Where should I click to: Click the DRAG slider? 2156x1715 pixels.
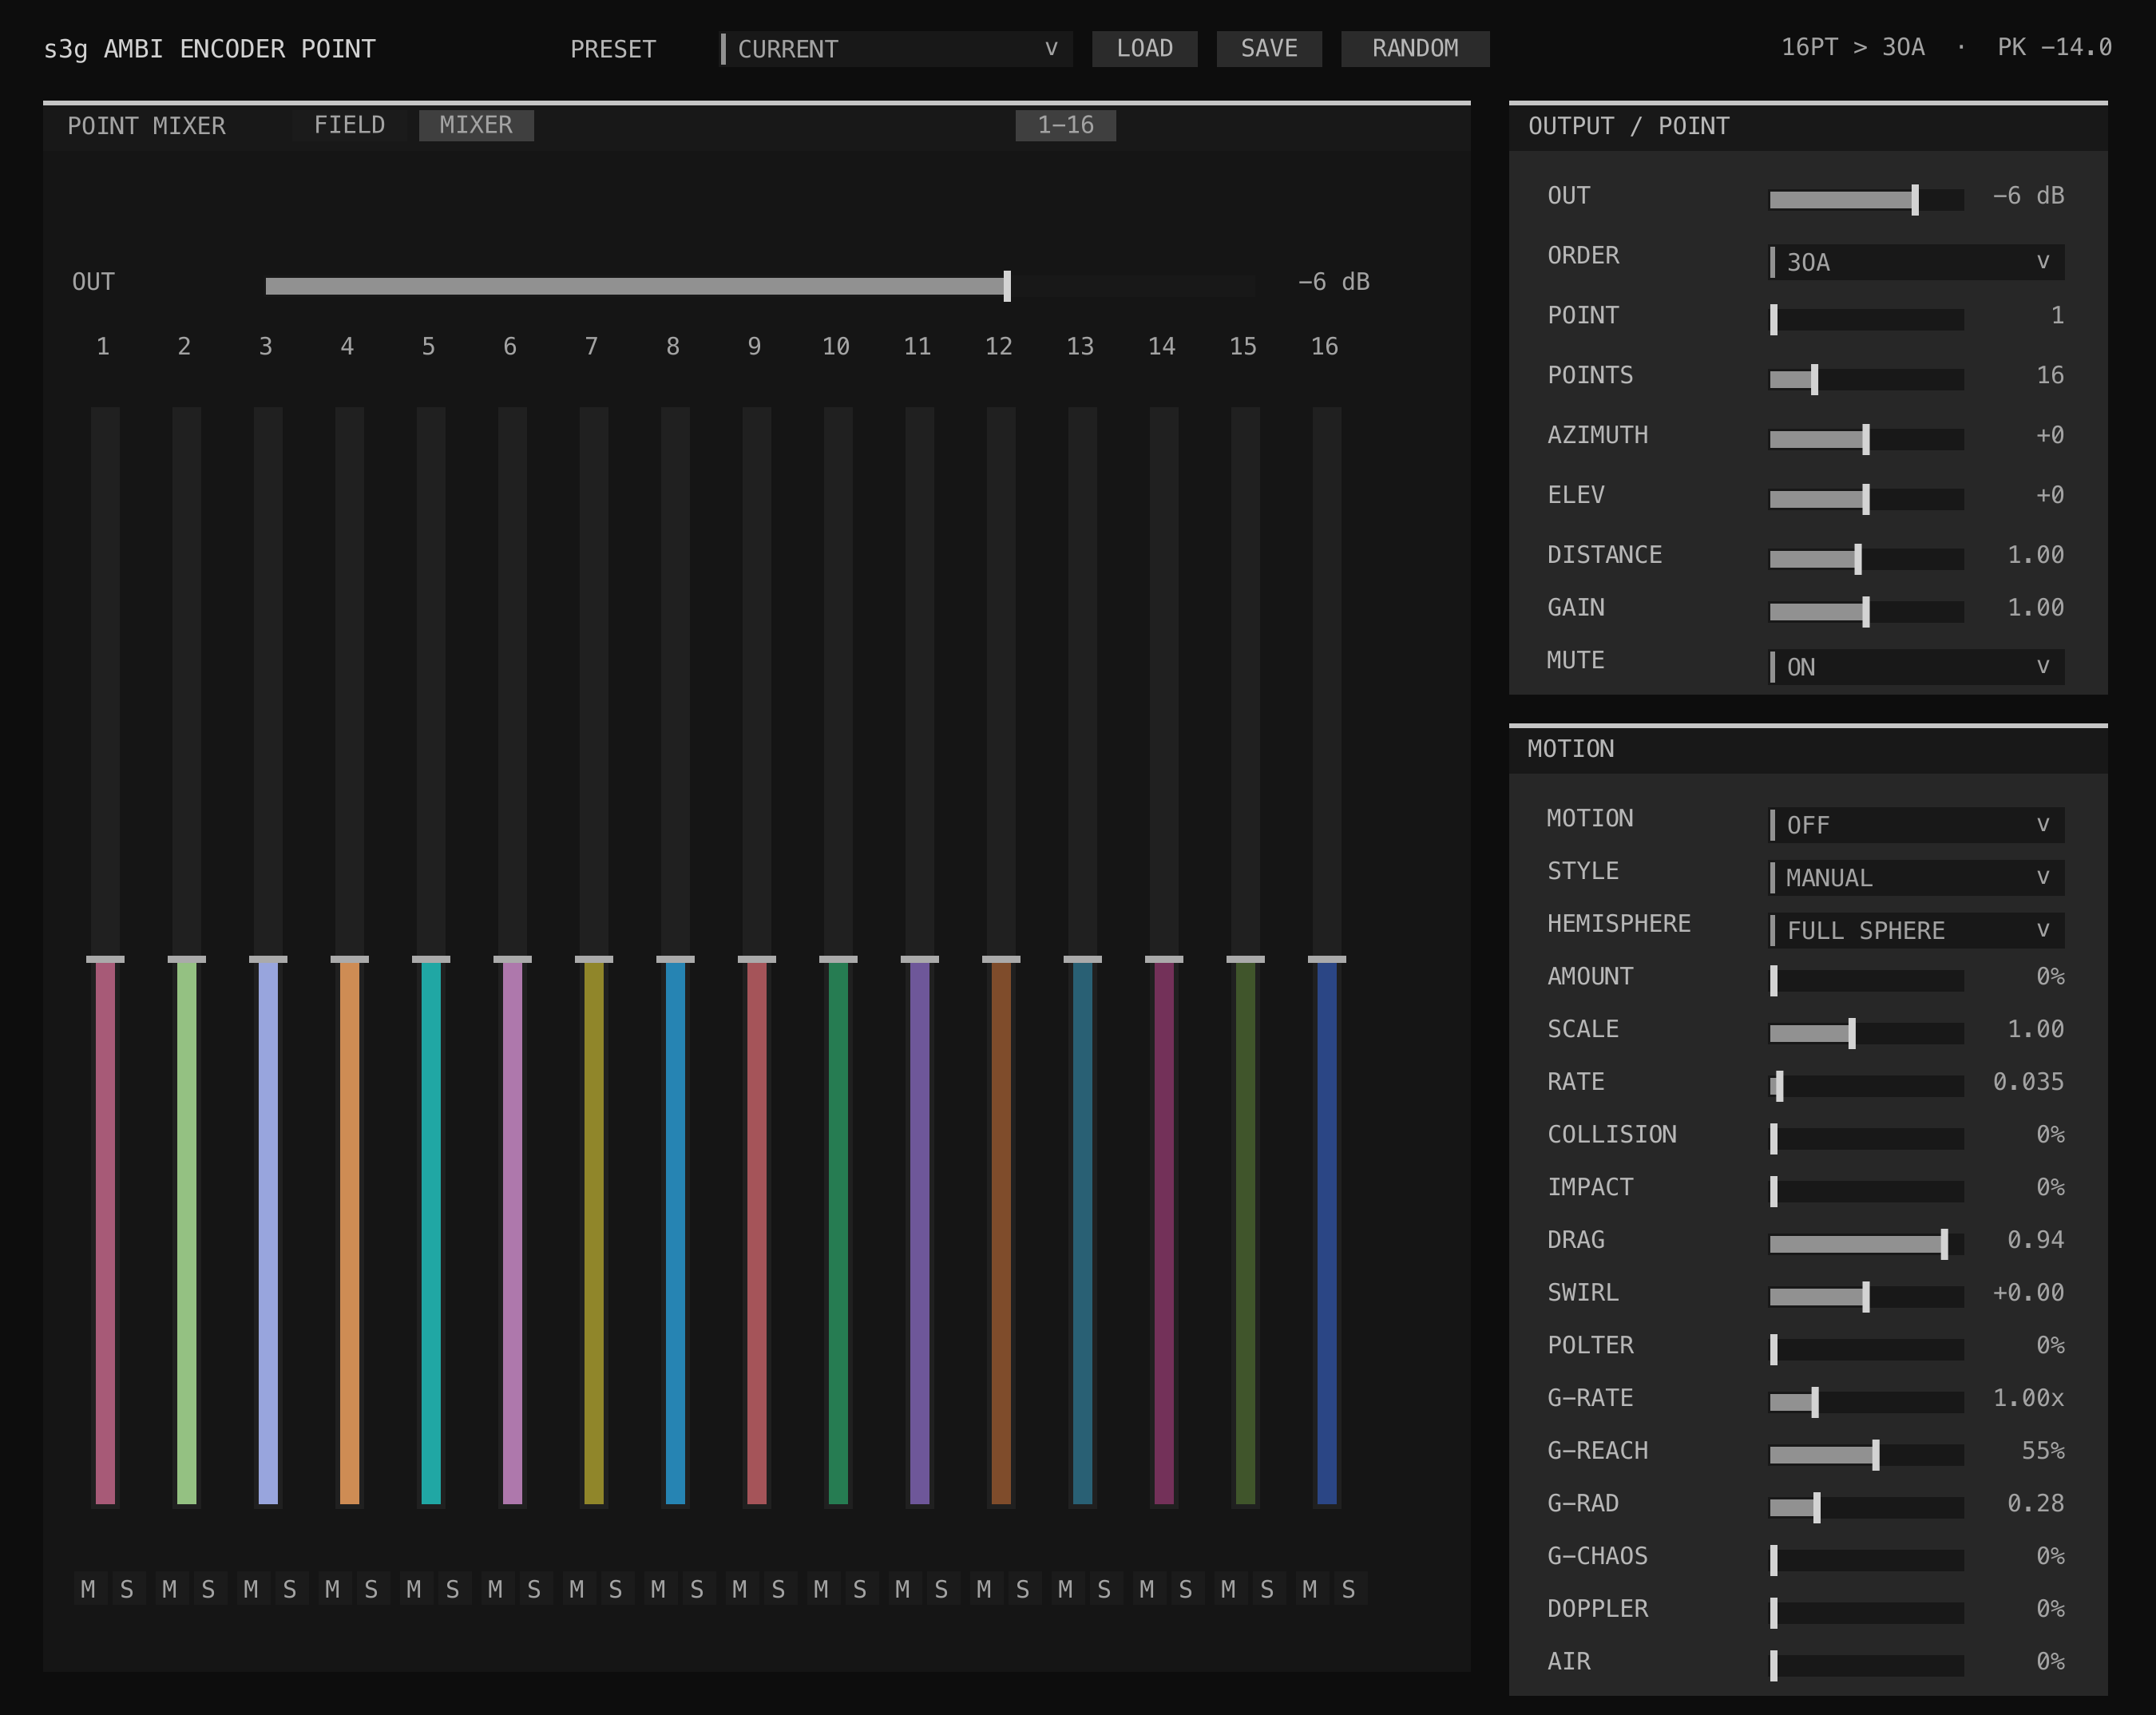click(x=1866, y=1244)
